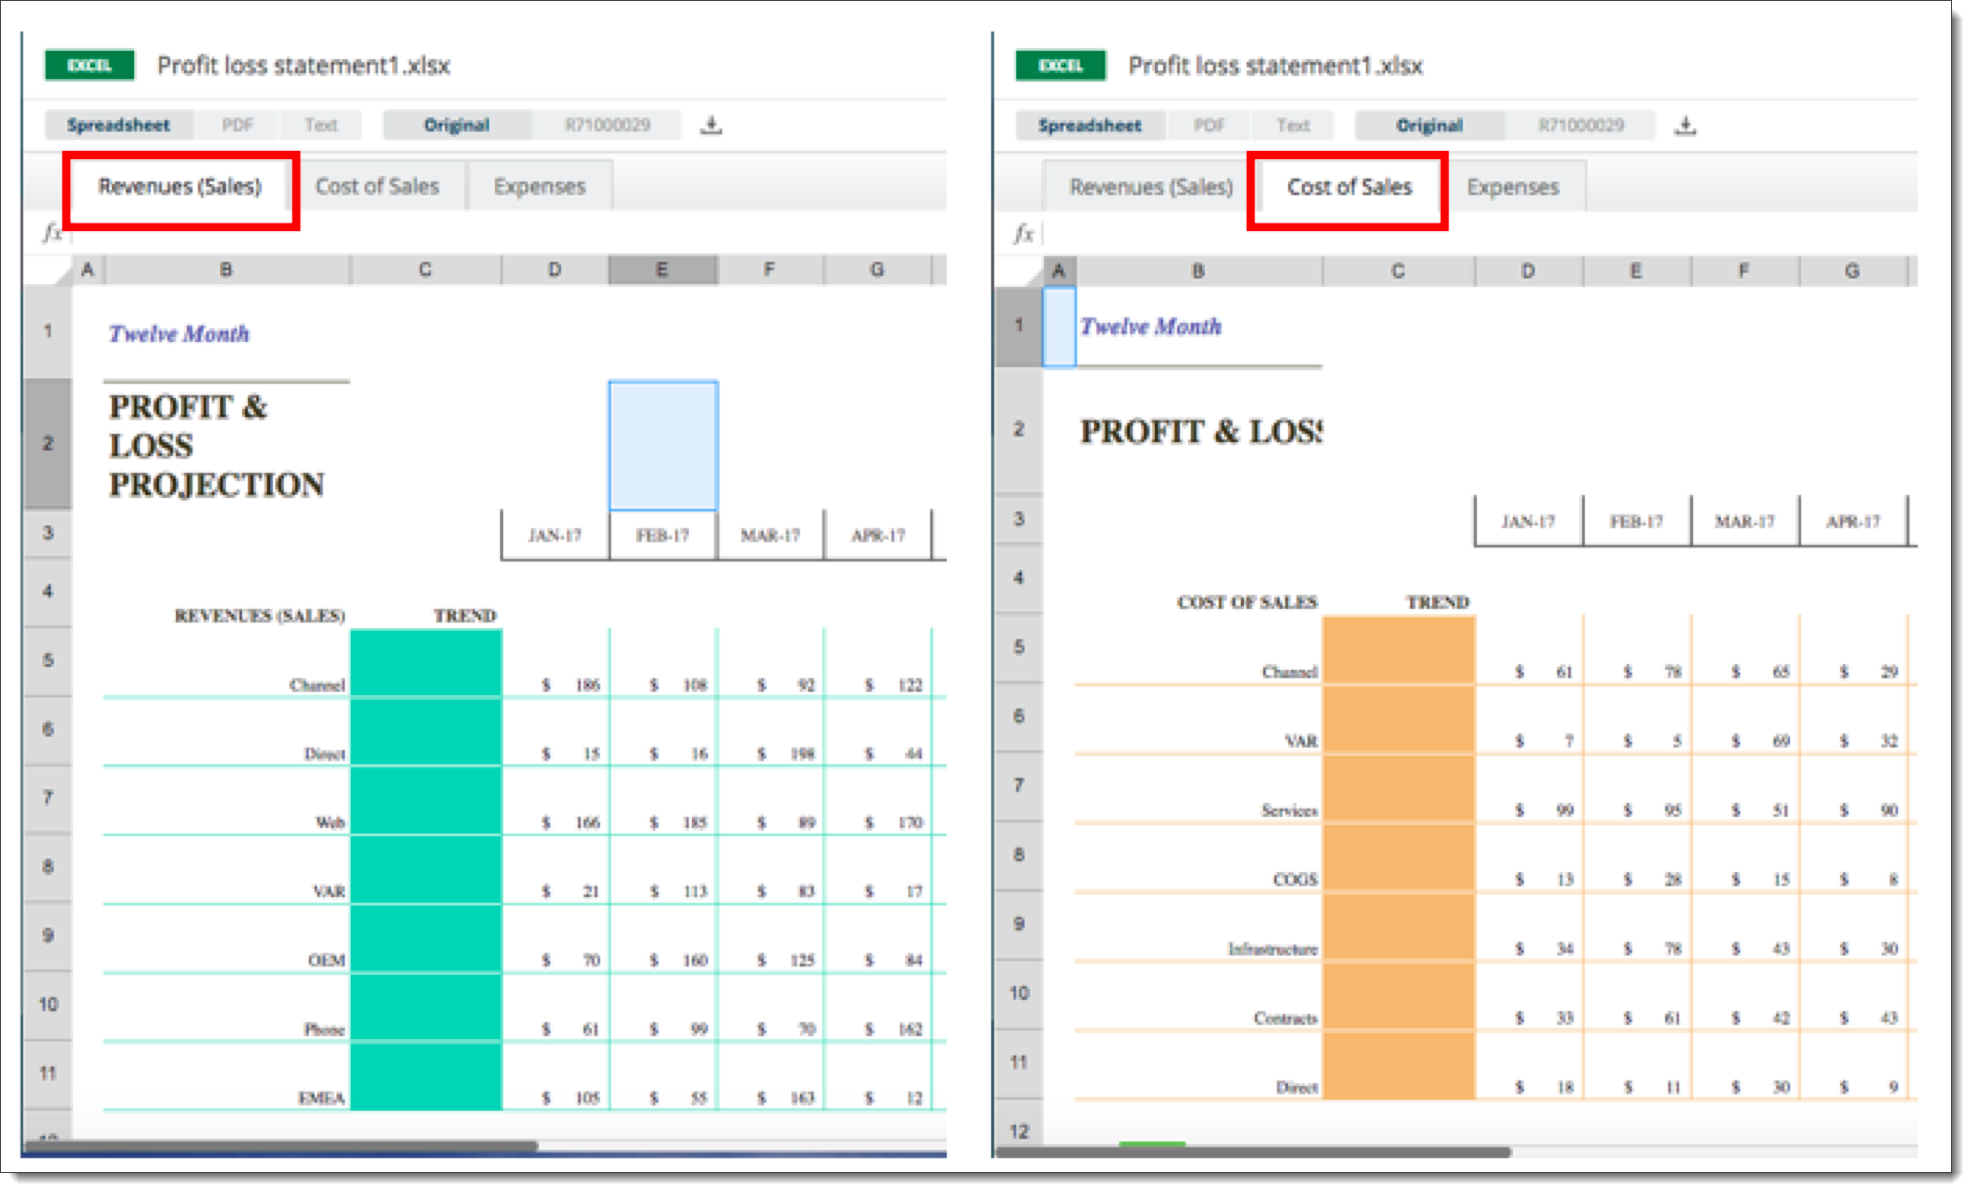1972x1193 pixels.
Task: Switch to Text view in left viewer
Action: [x=321, y=125]
